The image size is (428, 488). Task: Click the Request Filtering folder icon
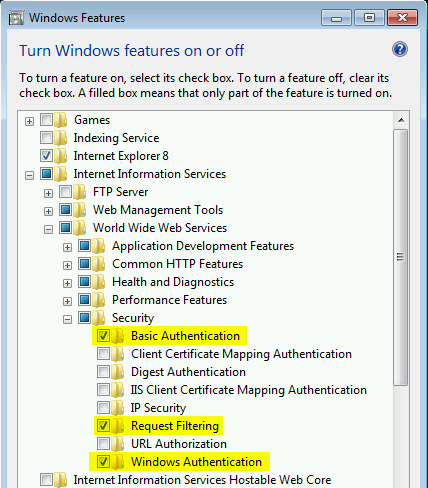coord(118,426)
